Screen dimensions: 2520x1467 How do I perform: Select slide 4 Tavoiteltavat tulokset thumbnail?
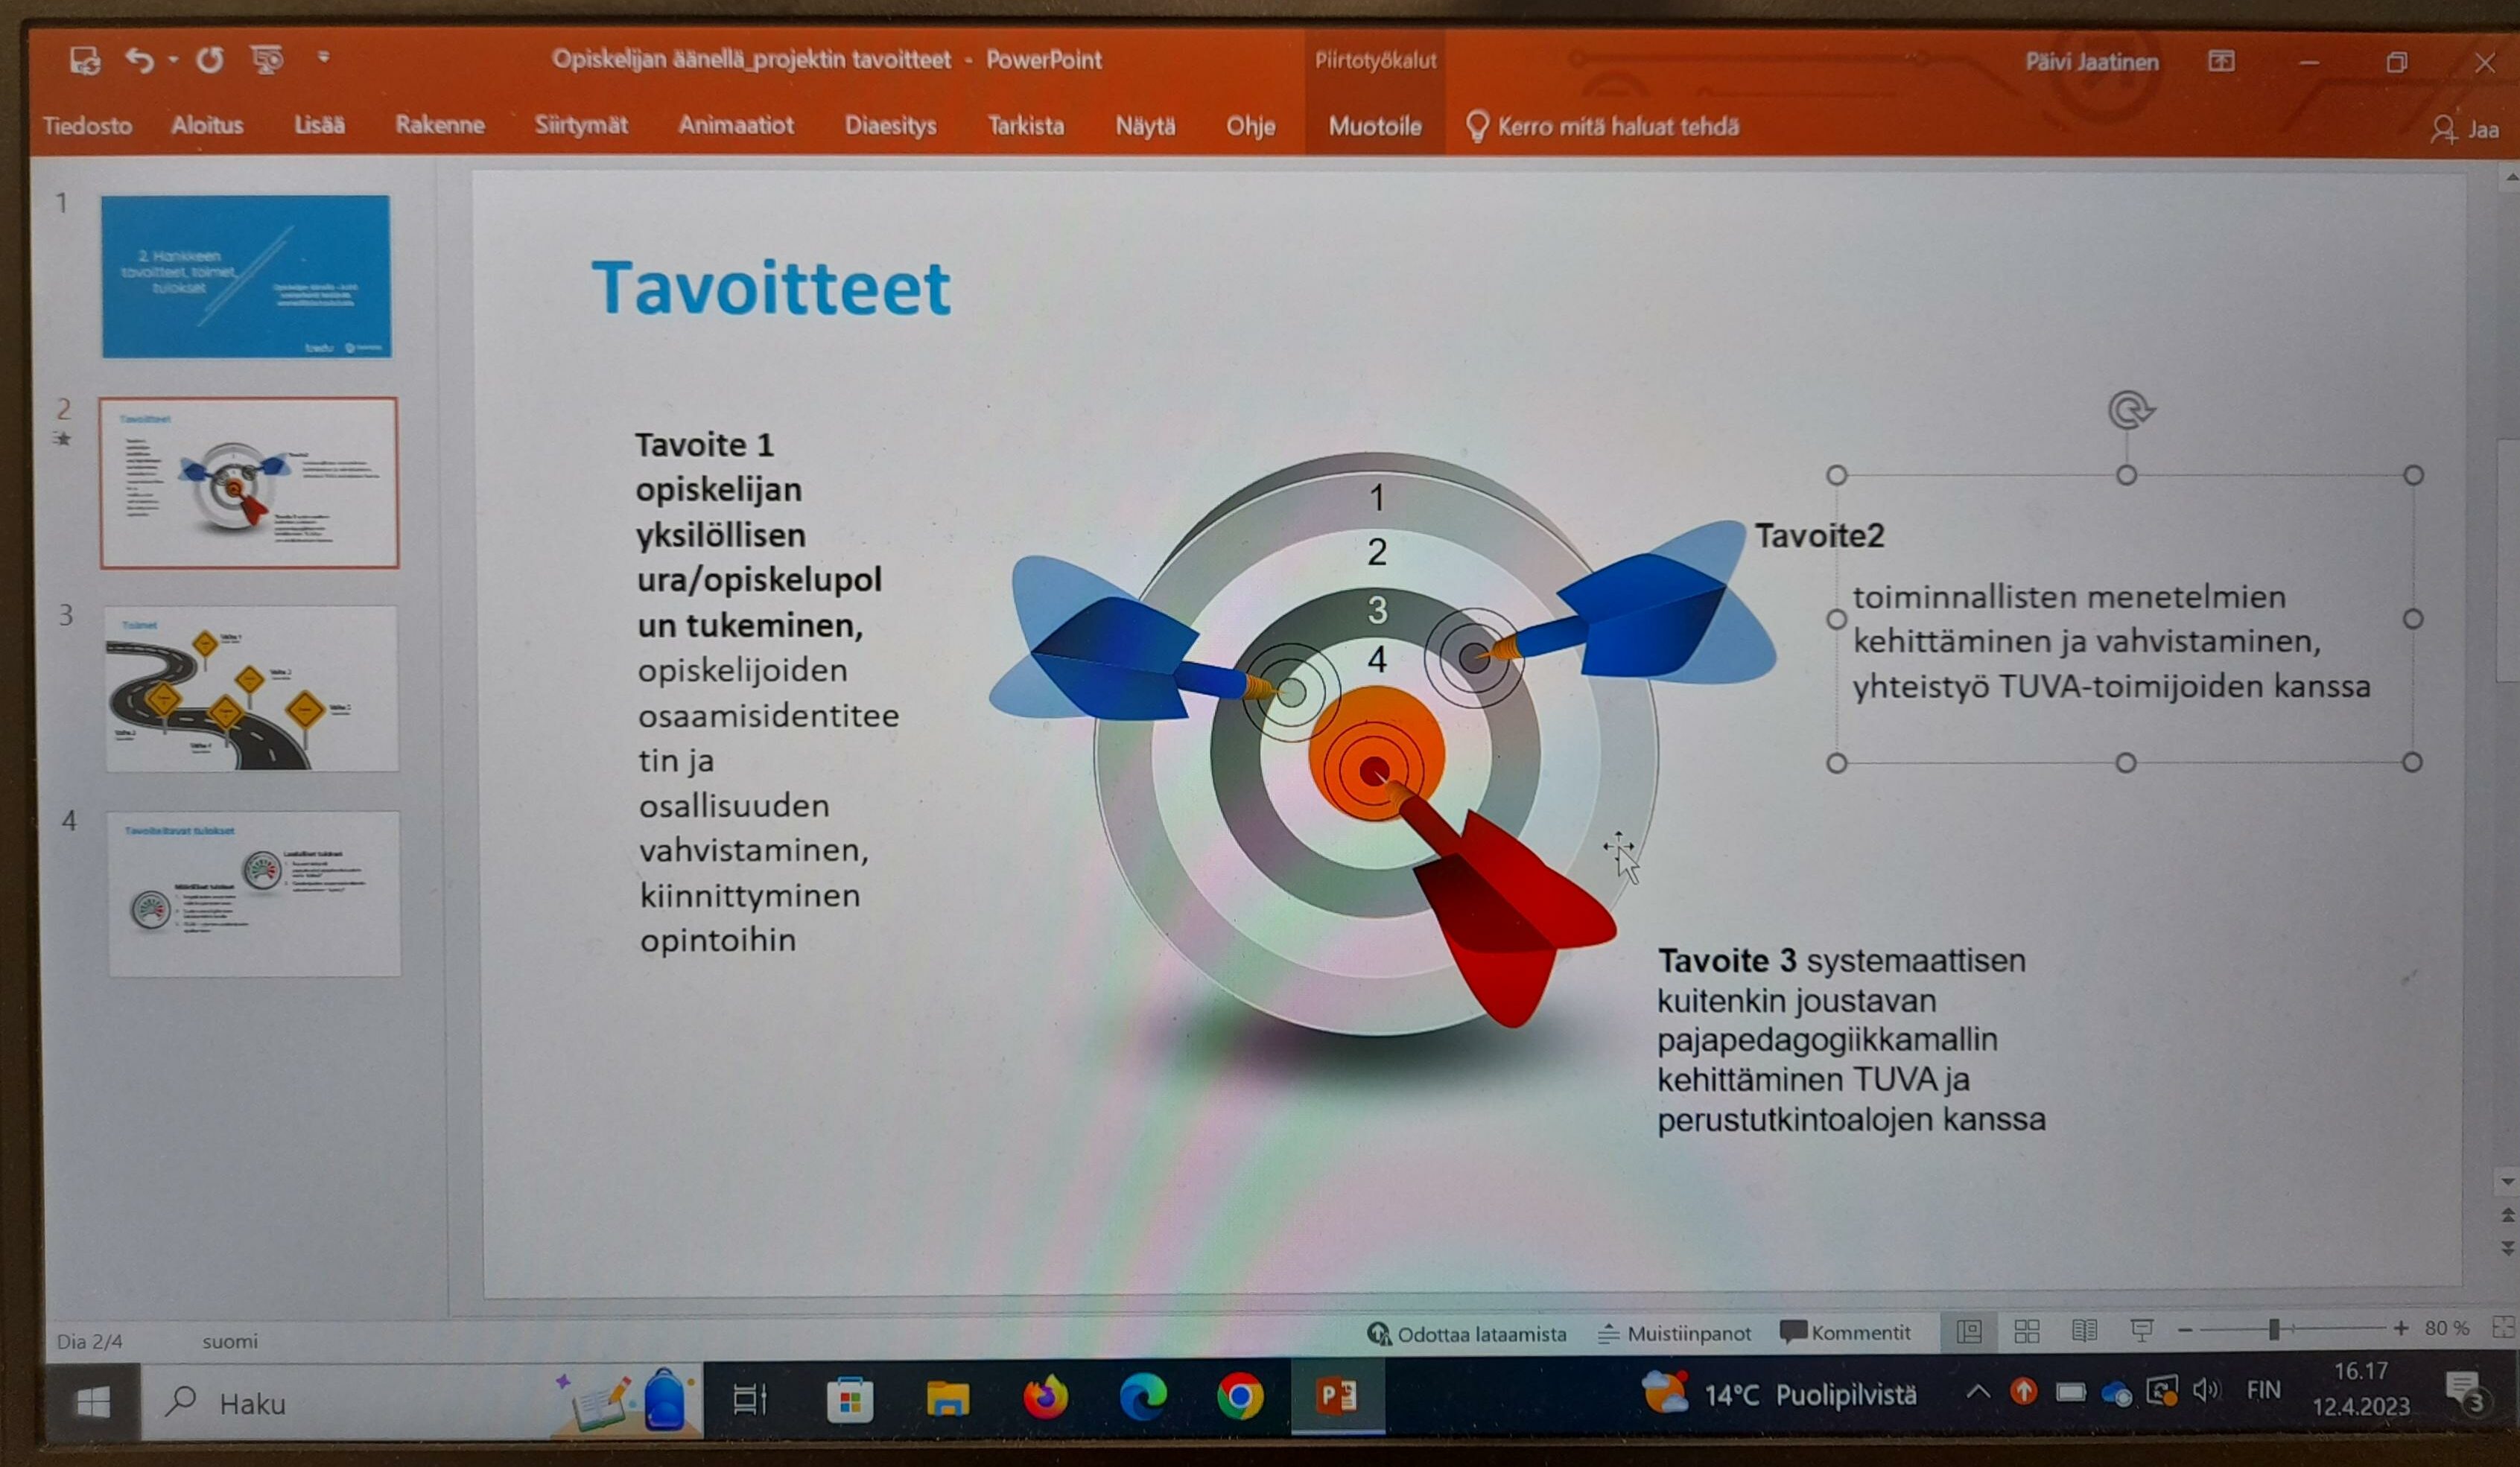[x=254, y=893]
